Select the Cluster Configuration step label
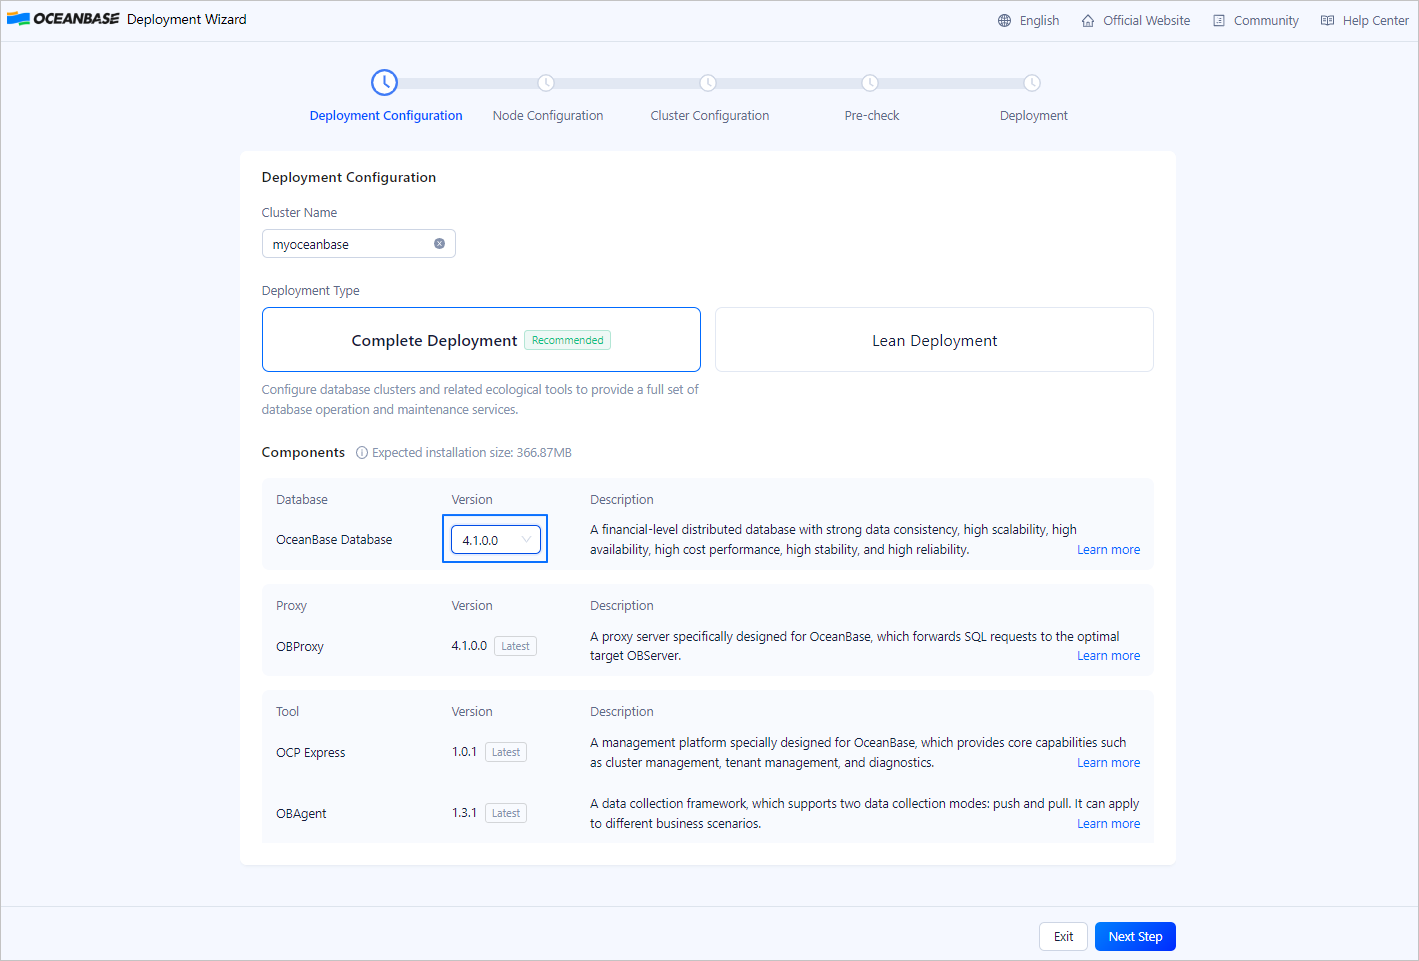 (710, 116)
